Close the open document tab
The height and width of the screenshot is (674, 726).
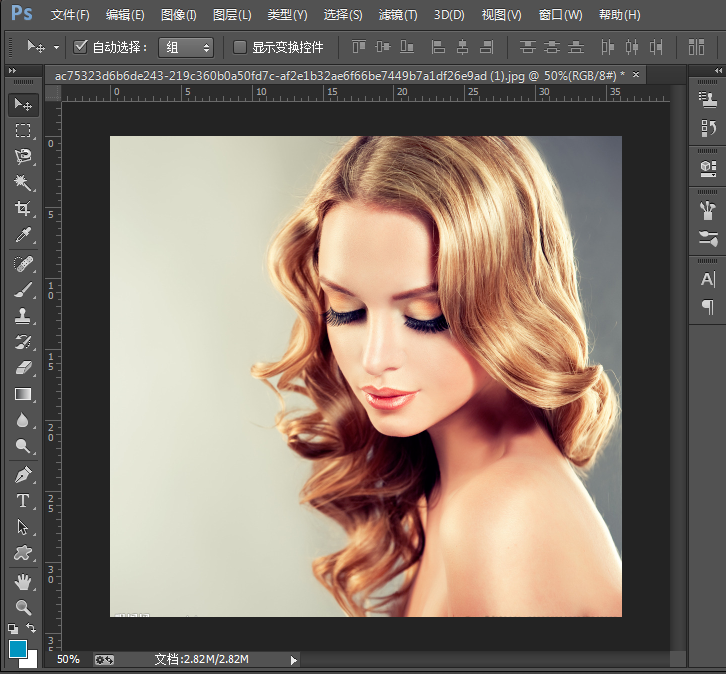[636, 75]
